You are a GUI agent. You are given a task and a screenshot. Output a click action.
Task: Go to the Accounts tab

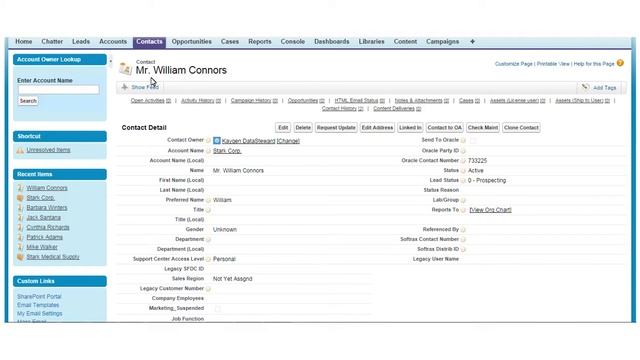point(113,42)
